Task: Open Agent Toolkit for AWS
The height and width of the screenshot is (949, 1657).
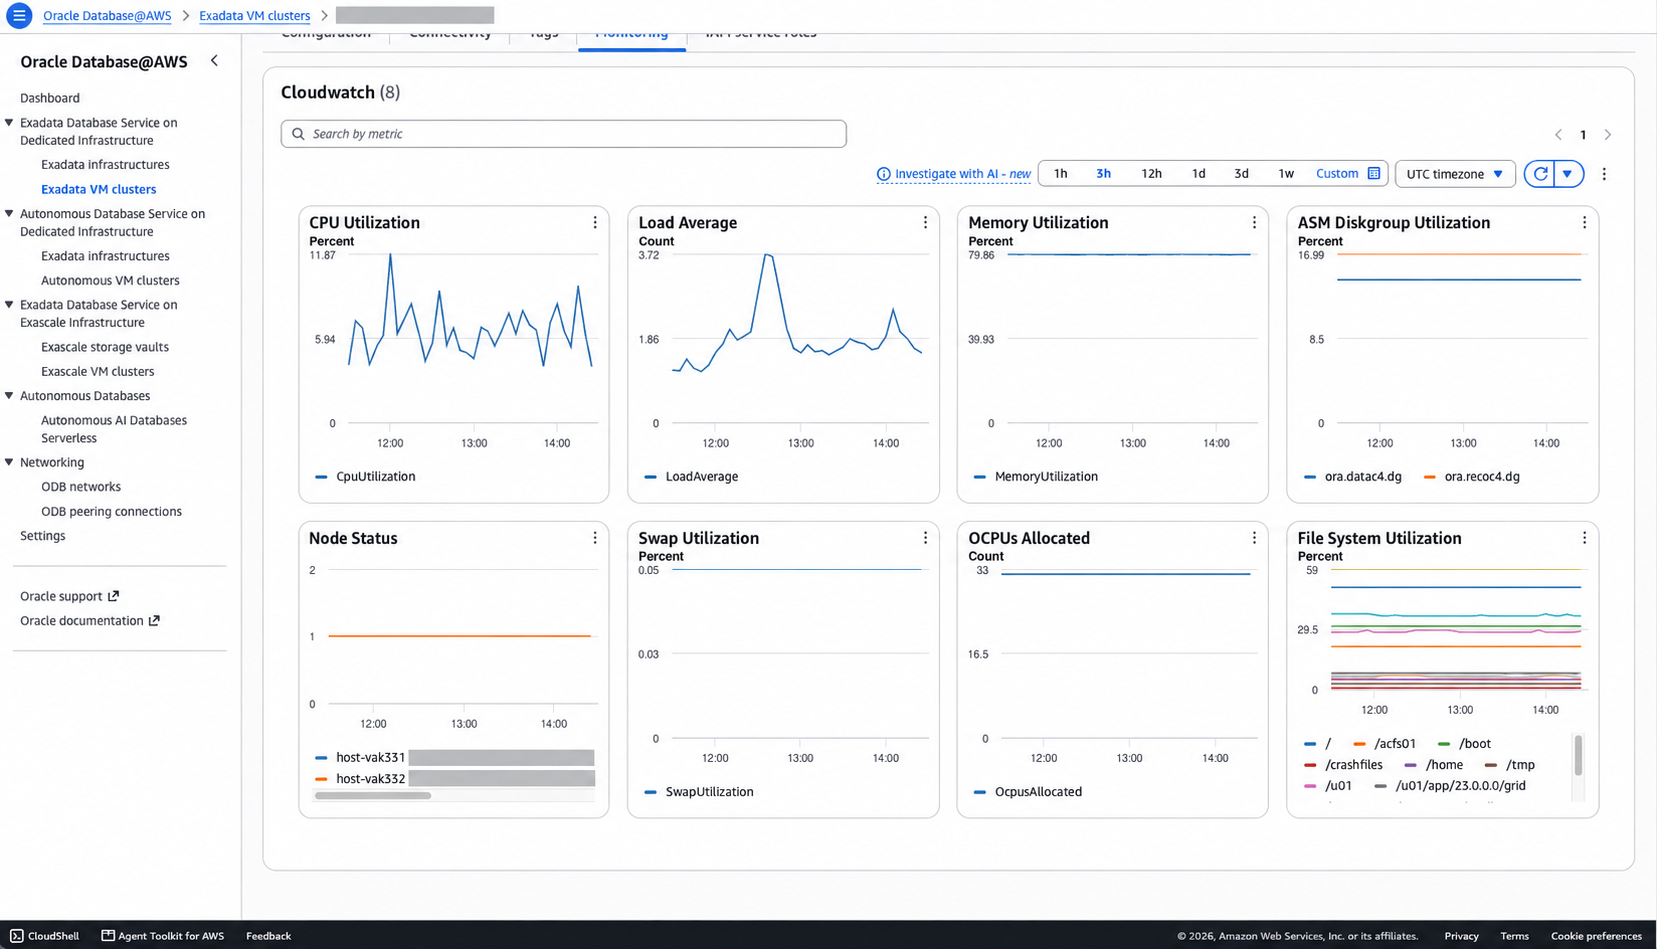Action: 163,936
